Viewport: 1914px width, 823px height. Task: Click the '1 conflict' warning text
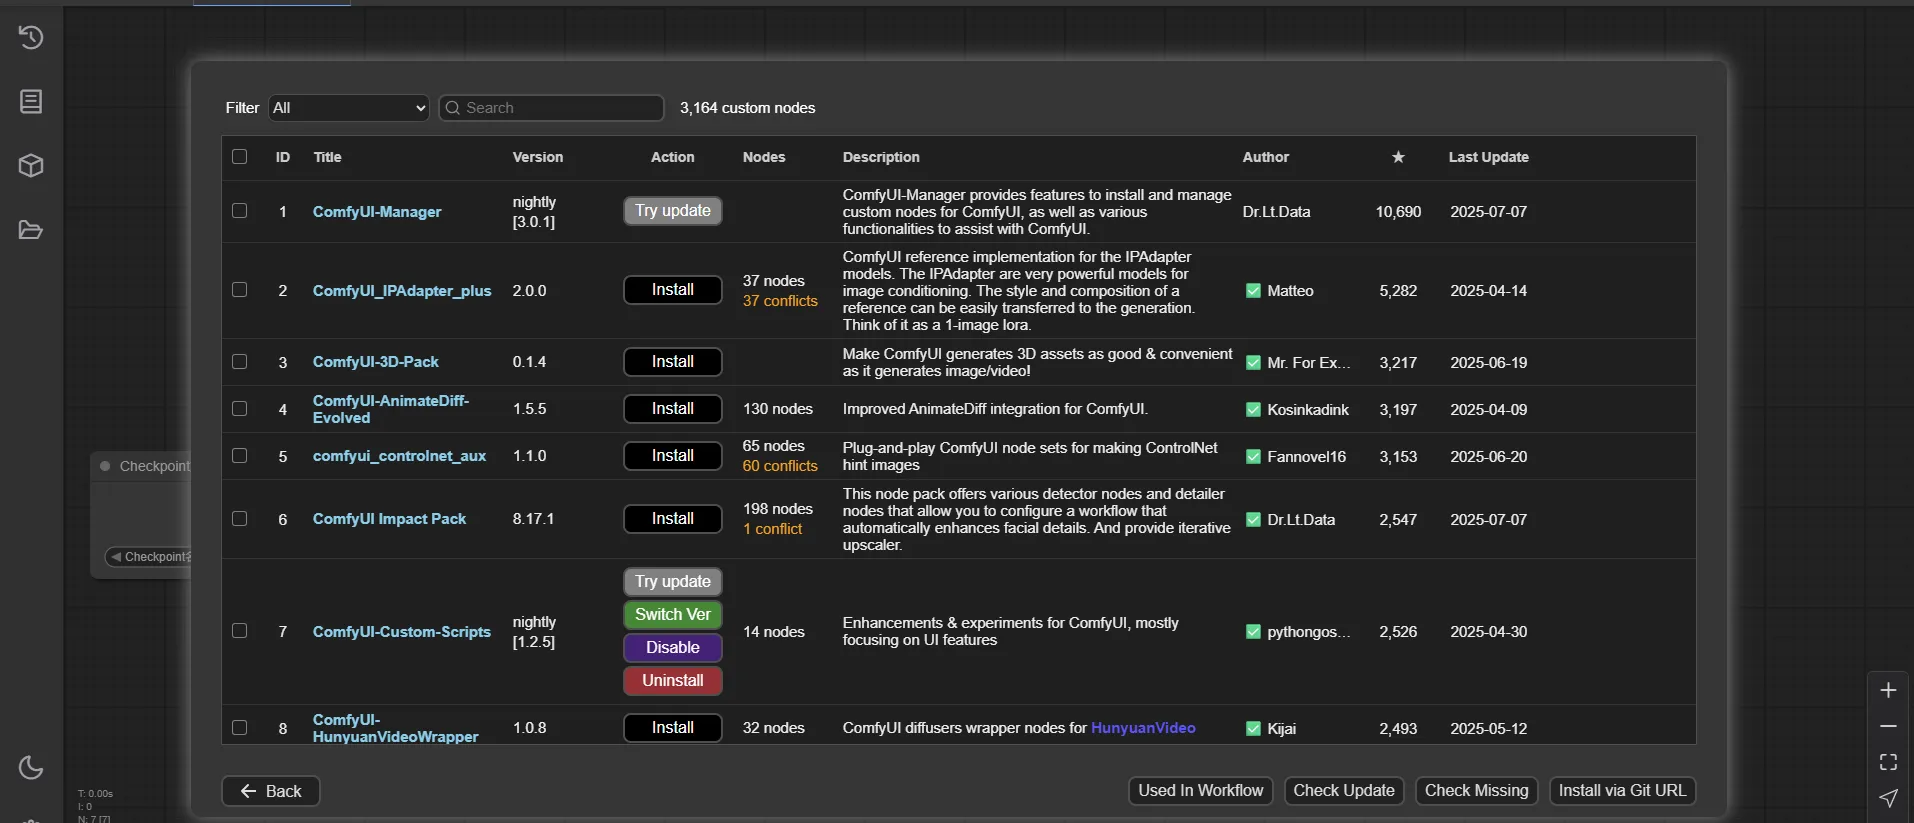click(x=773, y=529)
